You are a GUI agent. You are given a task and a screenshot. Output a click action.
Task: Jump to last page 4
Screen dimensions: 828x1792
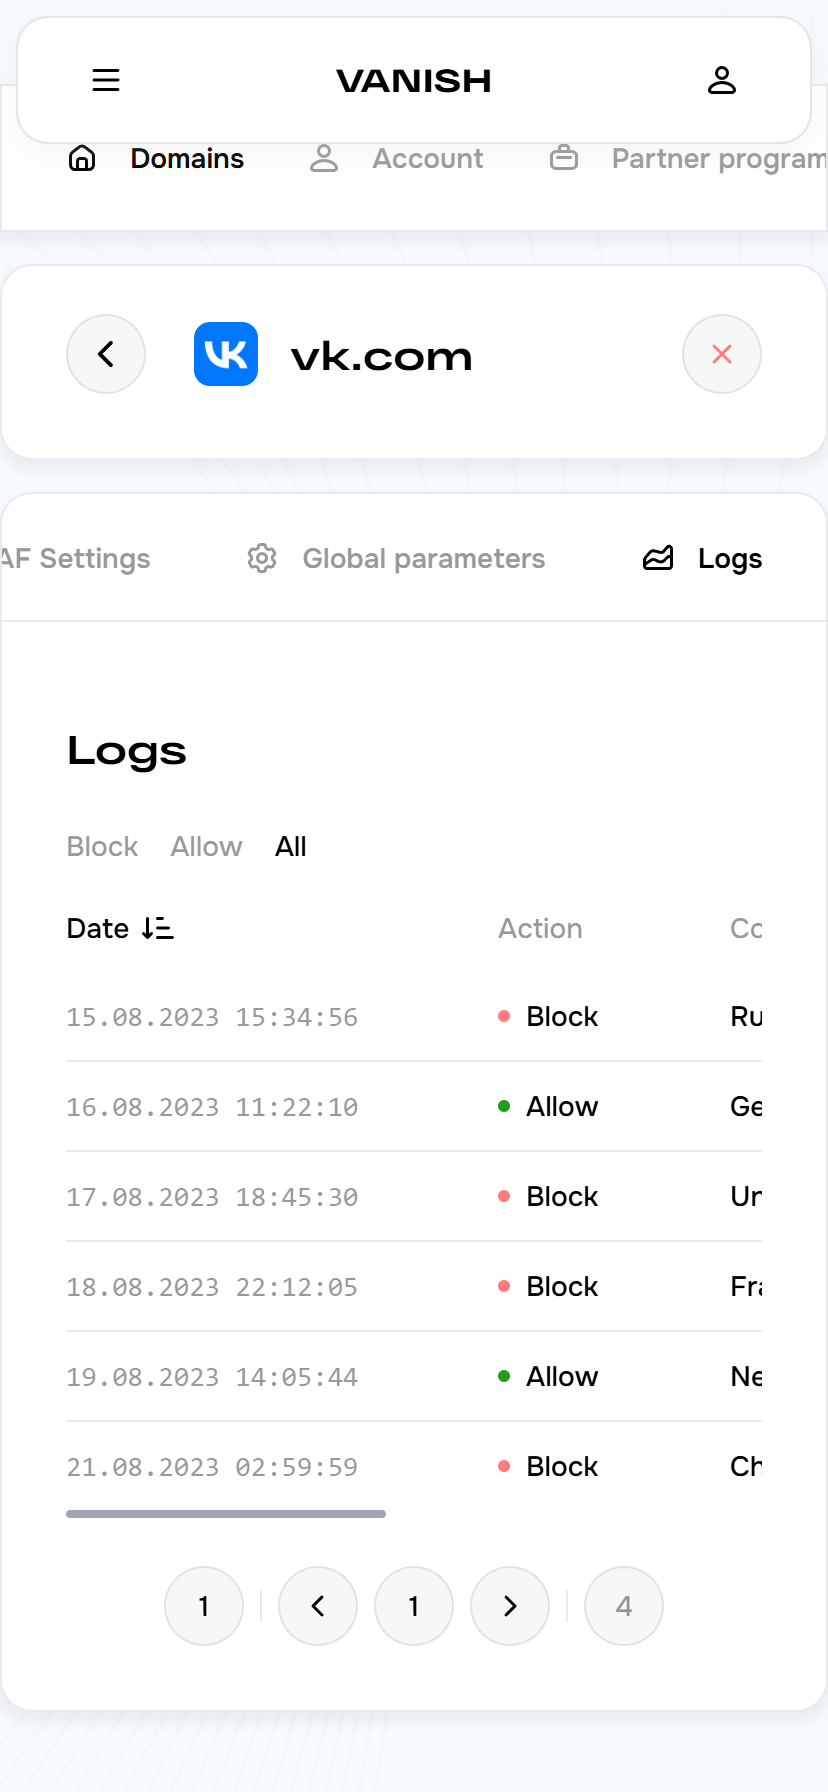click(624, 1606)
